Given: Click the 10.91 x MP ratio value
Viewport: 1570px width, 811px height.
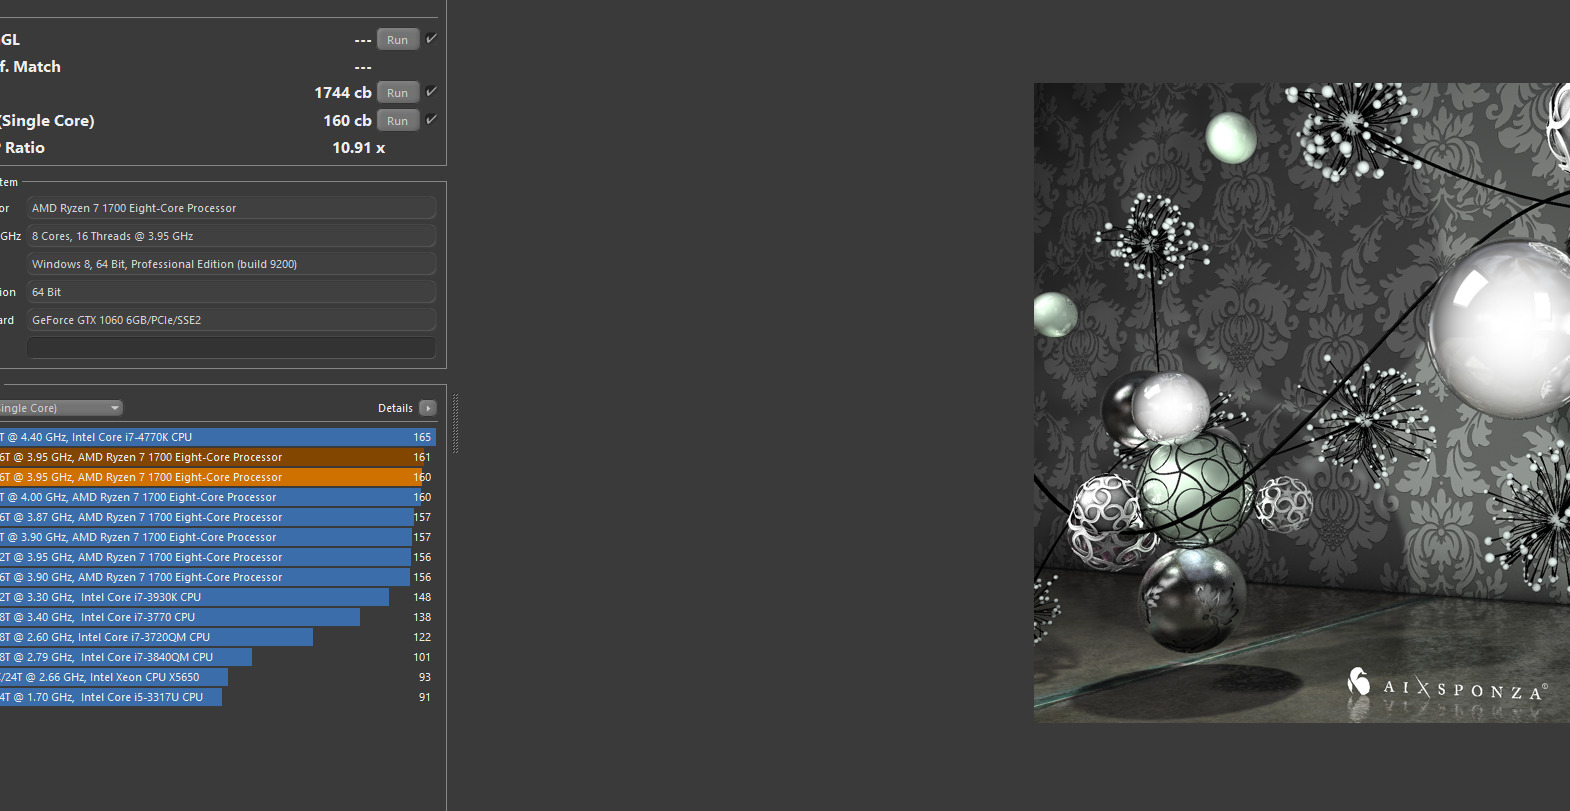Looking at the screenshot, I should (x=359, y=147).
